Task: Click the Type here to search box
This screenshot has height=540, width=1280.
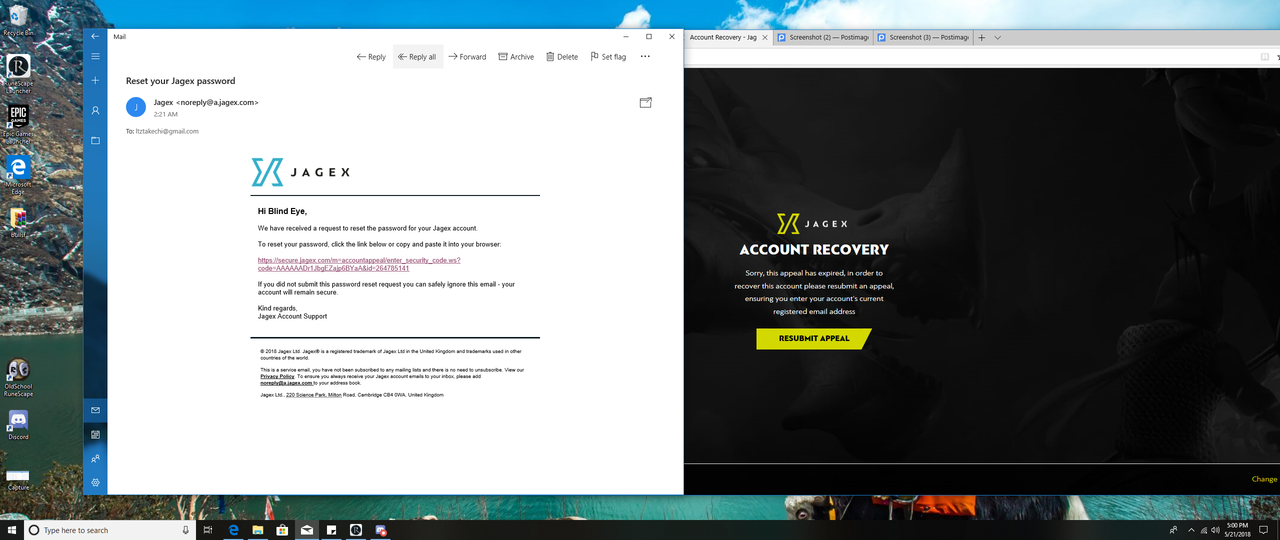Action: [x=111, y=530]
